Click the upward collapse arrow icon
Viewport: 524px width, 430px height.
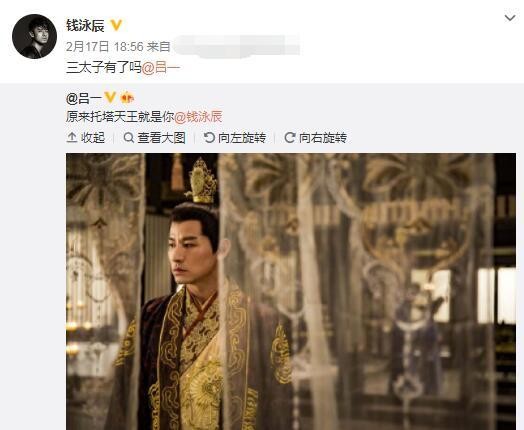(72, 138)
